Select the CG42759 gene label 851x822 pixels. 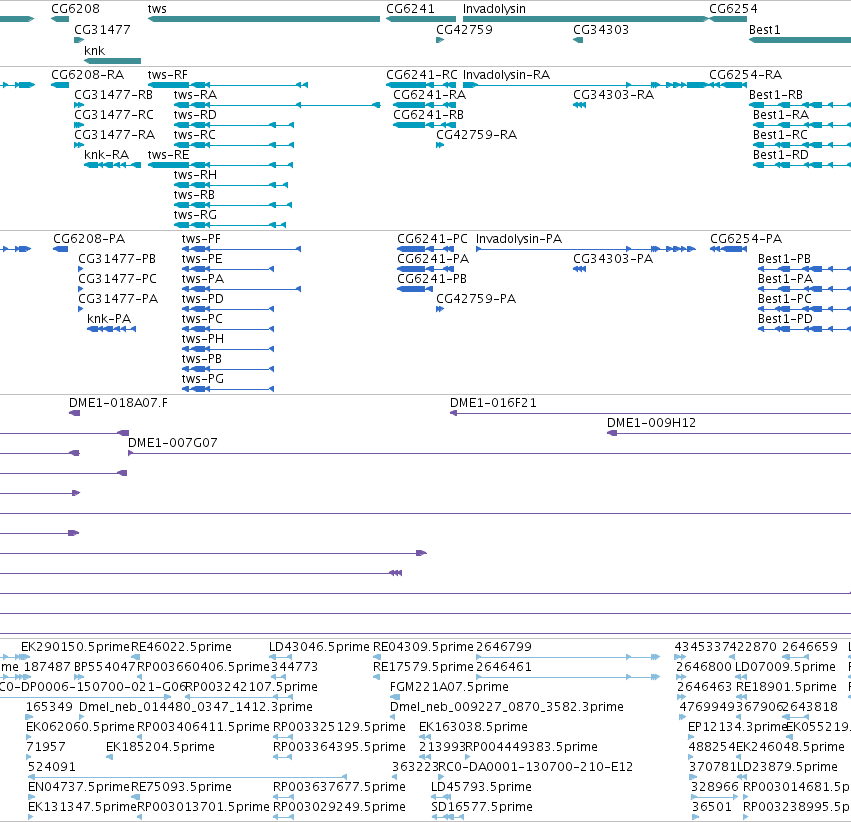pos(465,30)
